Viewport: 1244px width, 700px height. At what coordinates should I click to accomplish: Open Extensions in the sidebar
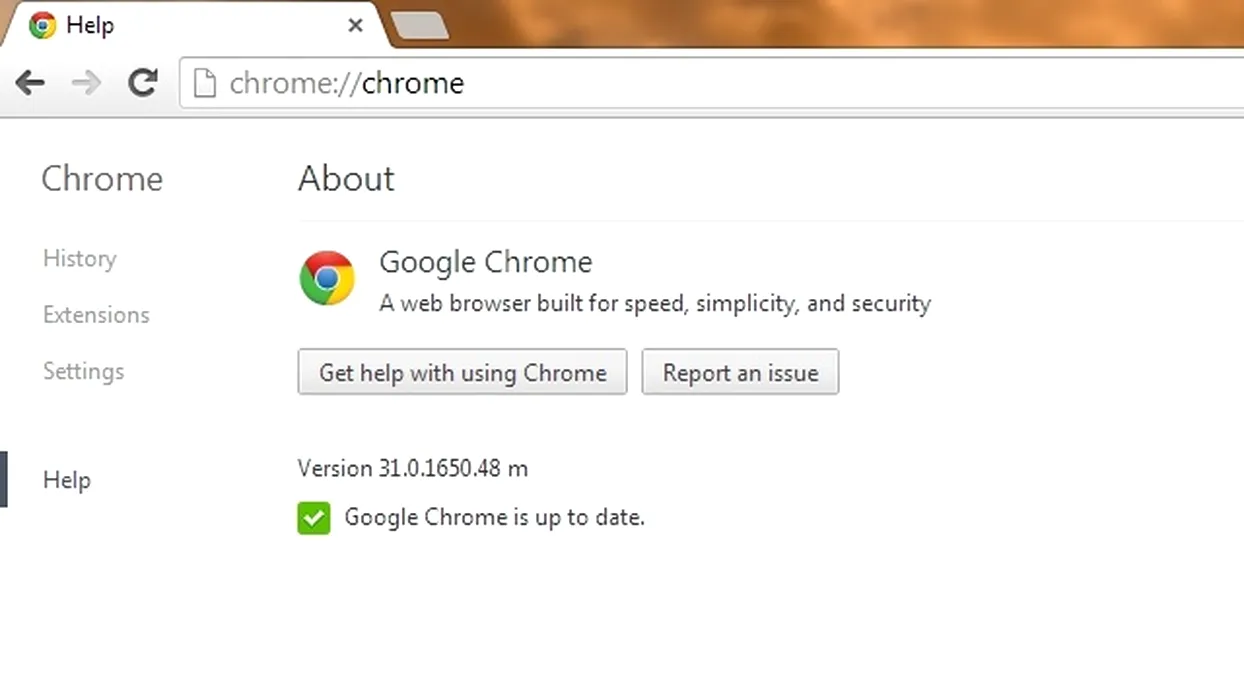[96, 314]
